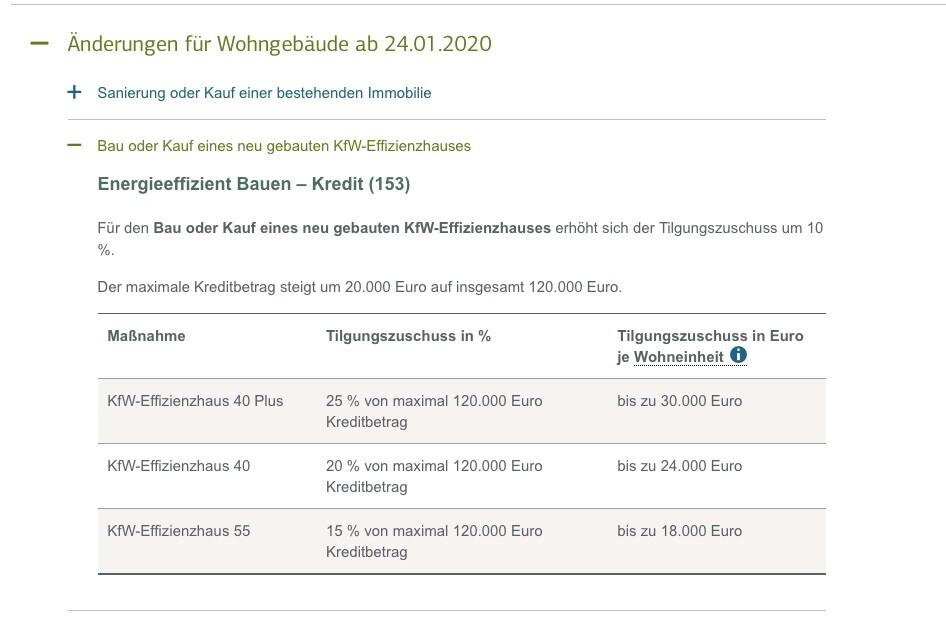Click the Maßnahme column header
The height and width of the screenshot is (626, 946).
tap(146, 336)
